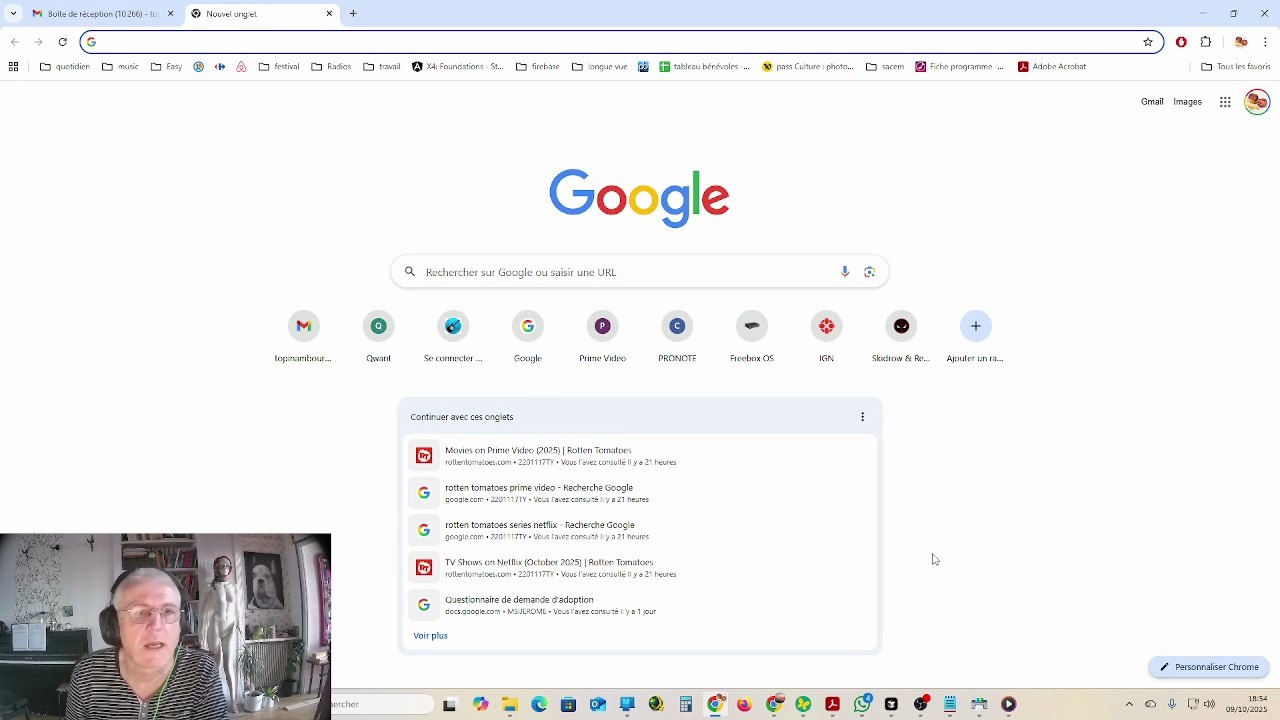Image resolution: width=1280 pixels, height=720 pixels.
Task: Click Voir plus under recent tabs
Action: click(x=430, y=636)
